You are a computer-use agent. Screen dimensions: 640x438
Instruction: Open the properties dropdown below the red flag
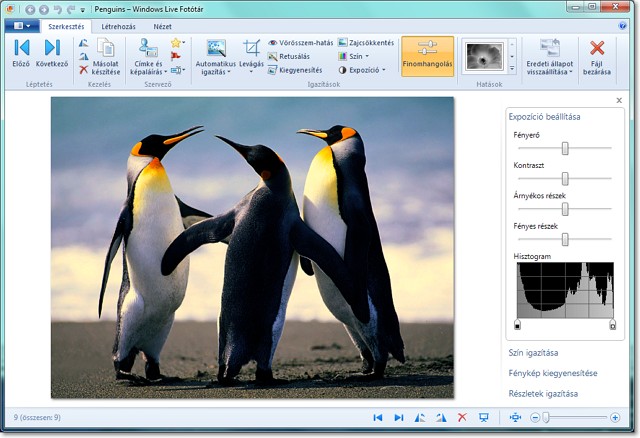coord(178,70)
